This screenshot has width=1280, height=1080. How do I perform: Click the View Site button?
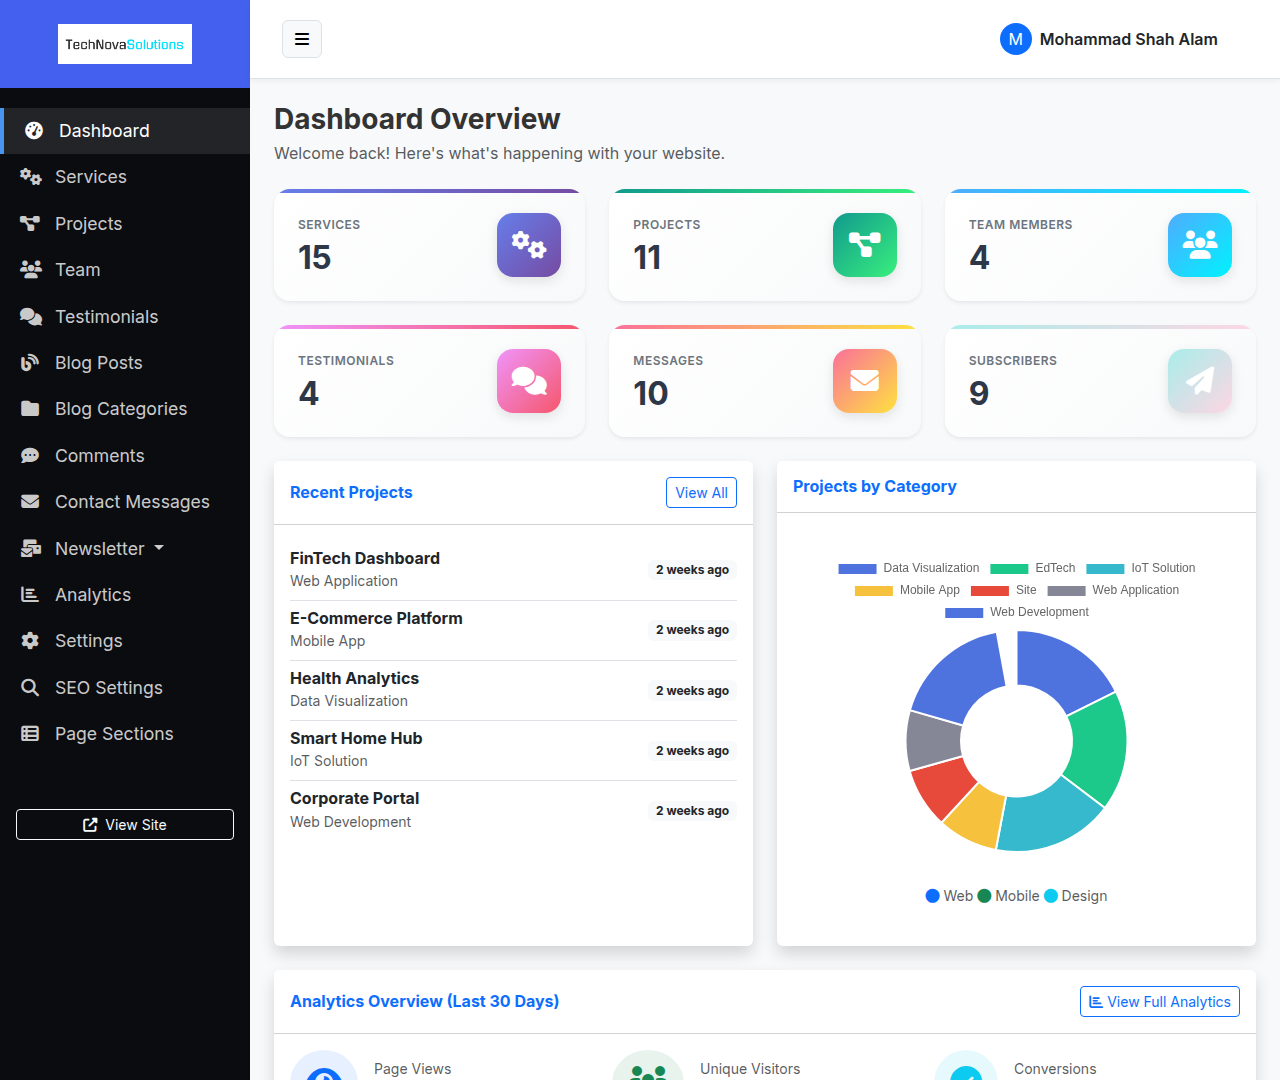pos(125,825)
